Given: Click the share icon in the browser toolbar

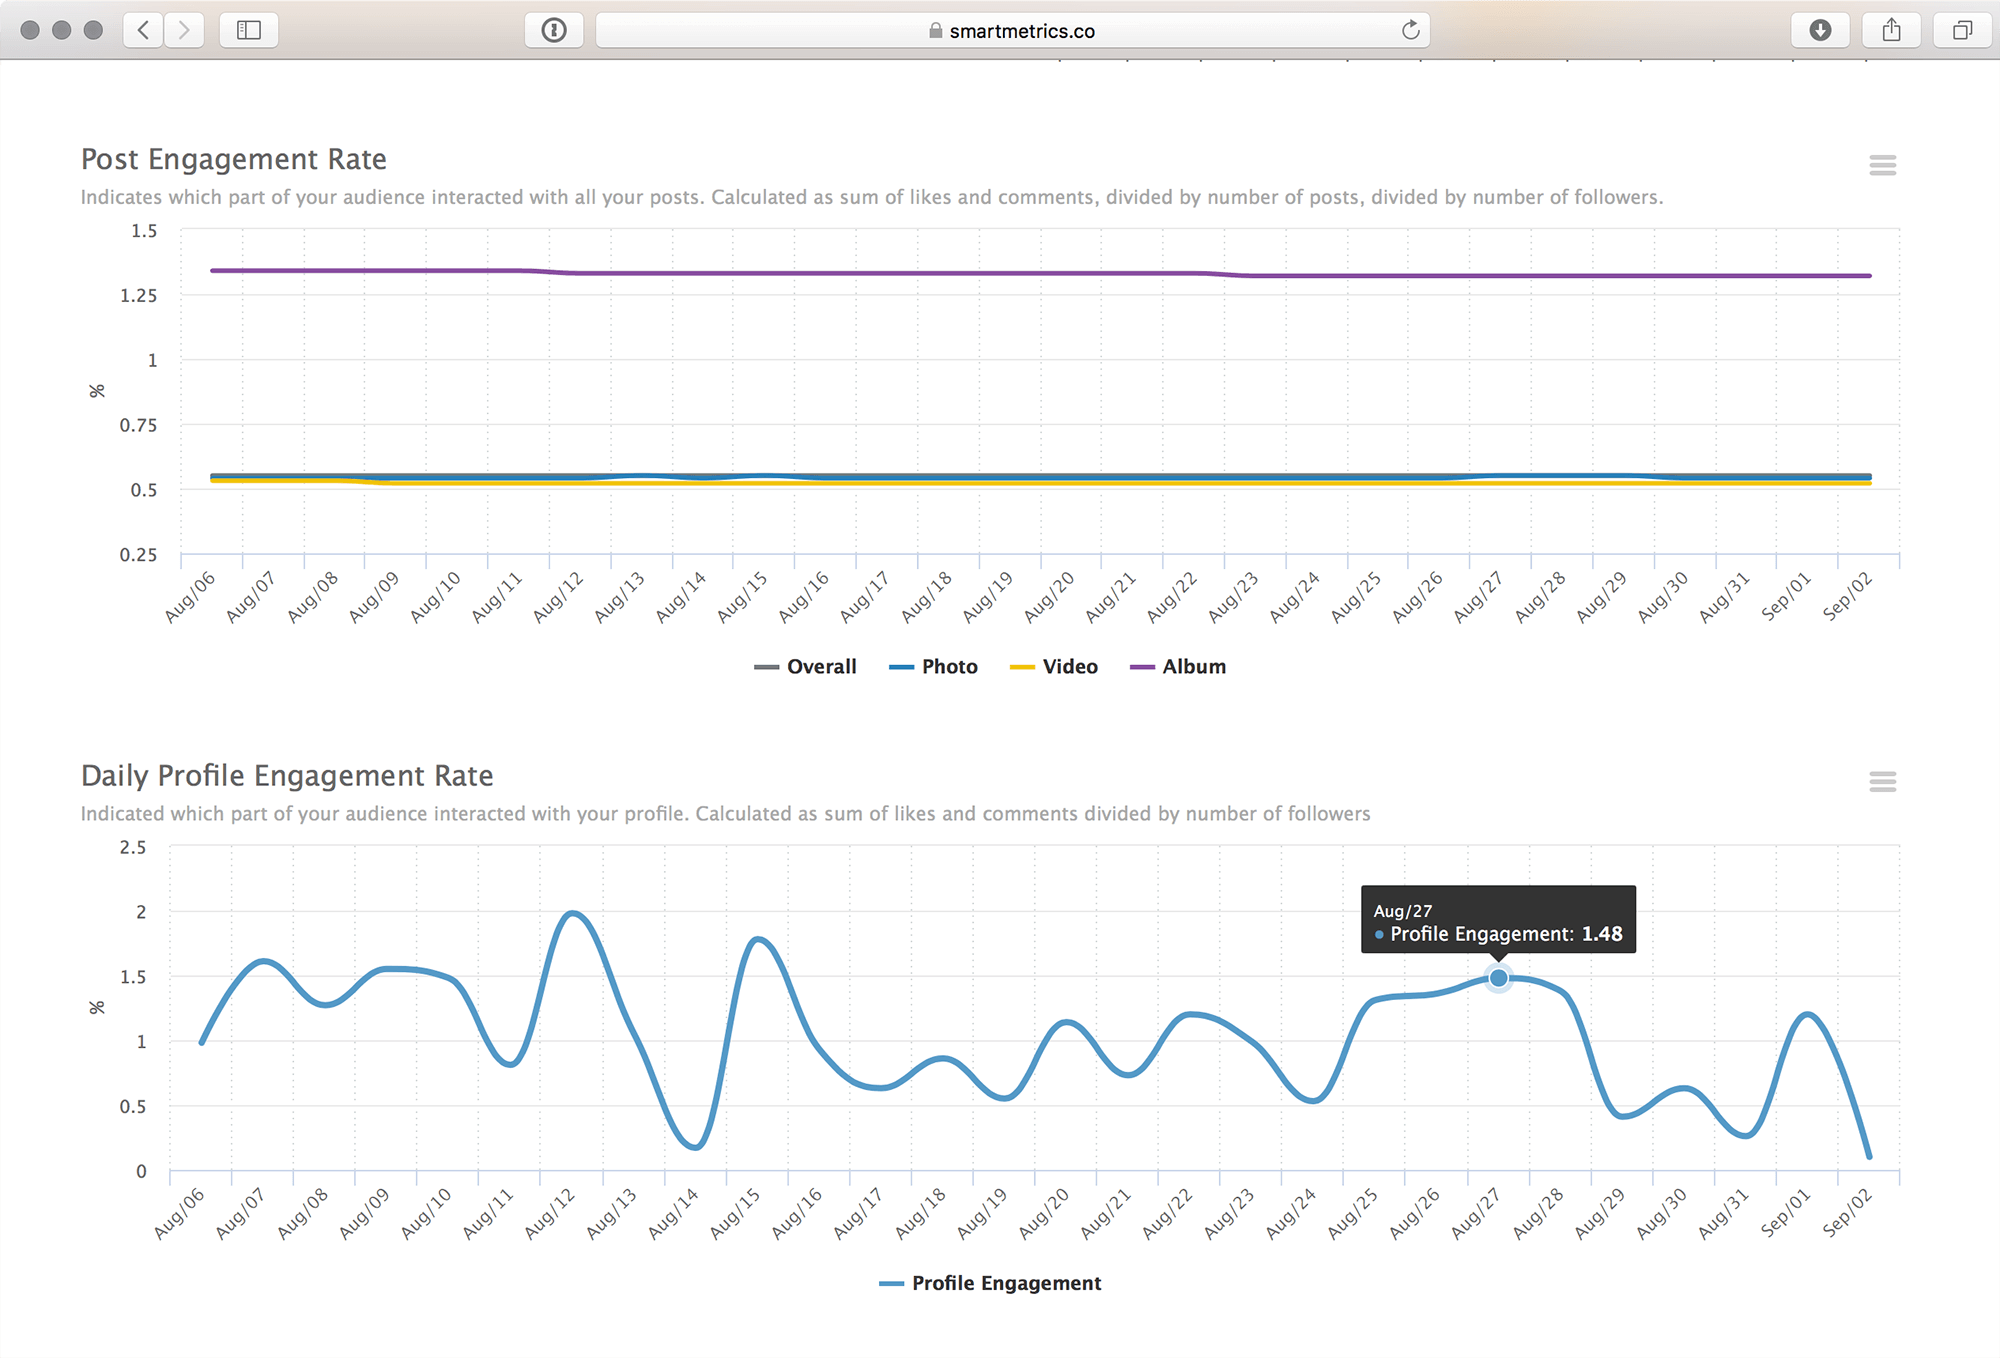Looking at the screenshot, I should [1891, 27].
